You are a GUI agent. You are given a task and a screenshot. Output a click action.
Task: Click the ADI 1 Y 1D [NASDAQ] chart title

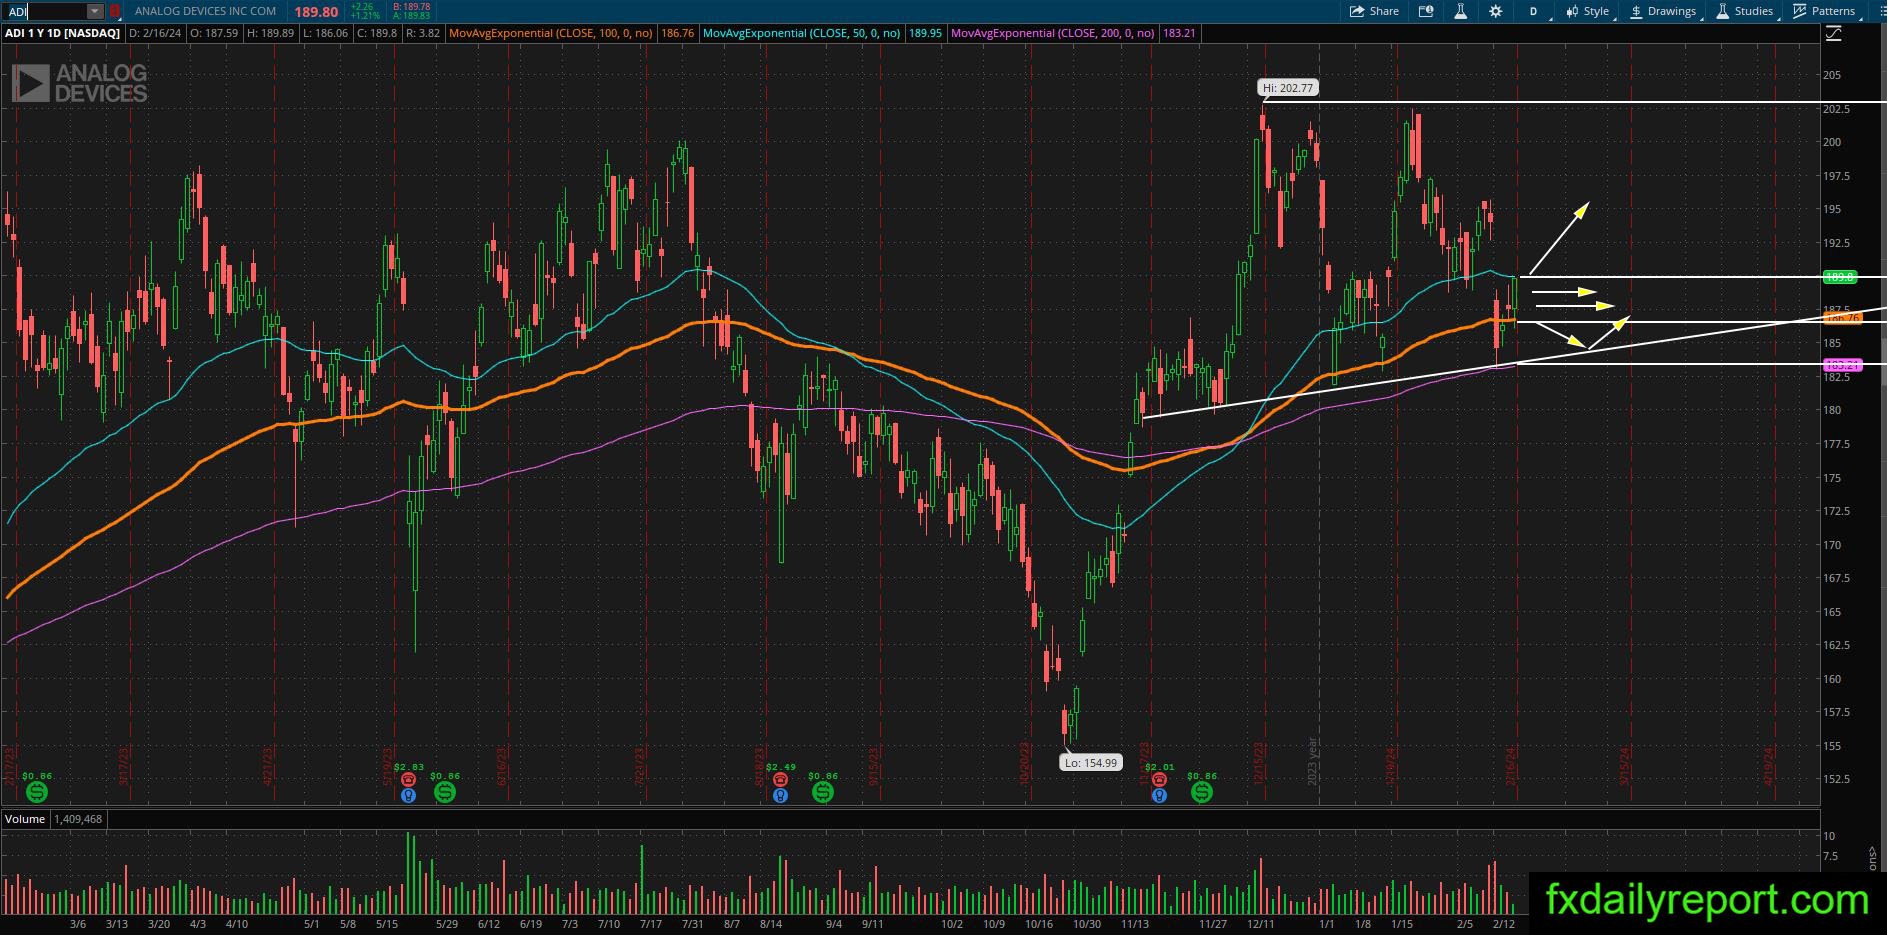(62, 33)
